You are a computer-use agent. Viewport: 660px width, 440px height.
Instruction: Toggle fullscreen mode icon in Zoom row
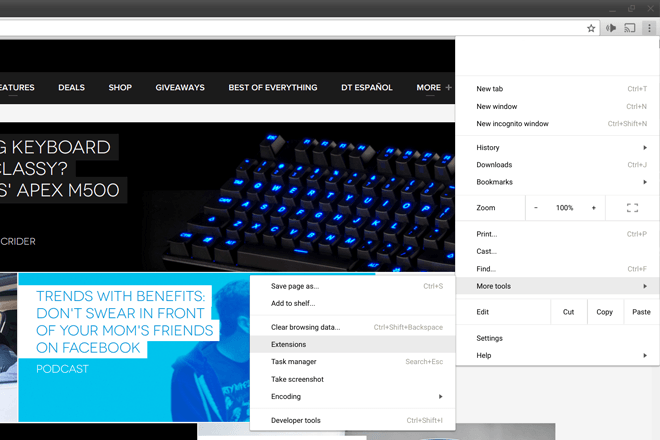point(632,208)
